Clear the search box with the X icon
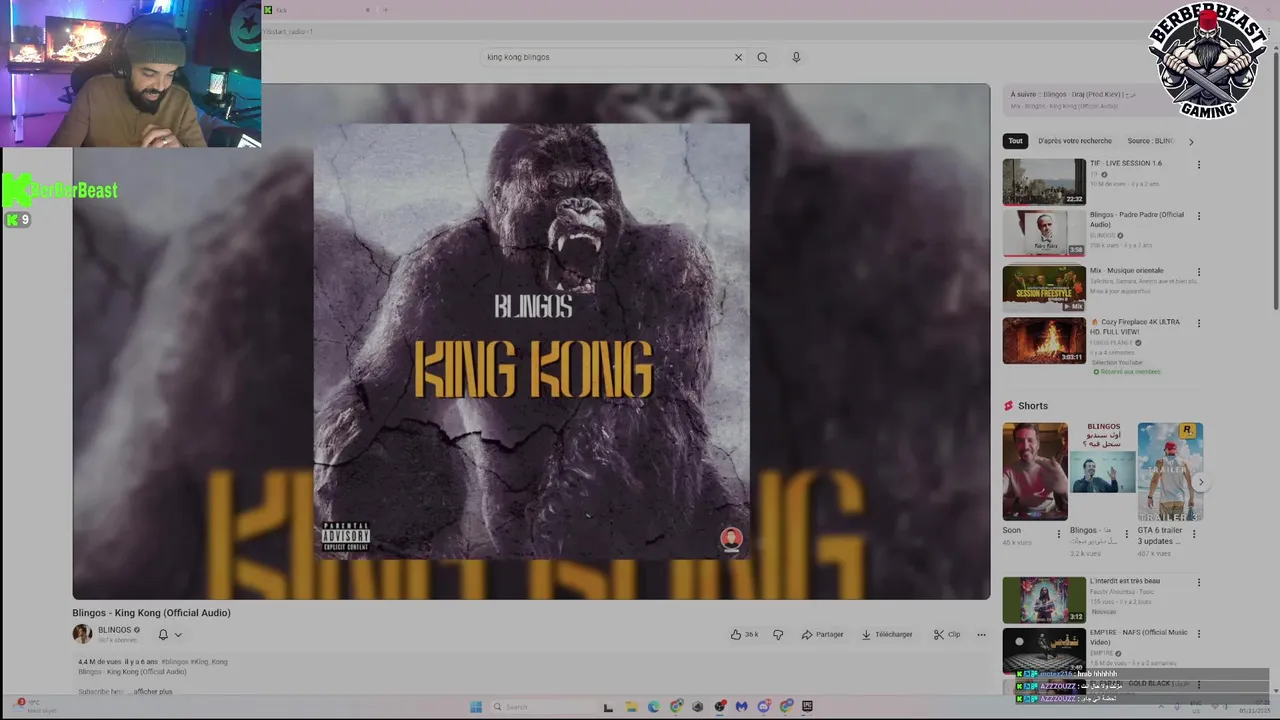Screen dimensions: 1280x720 point(738,57)
